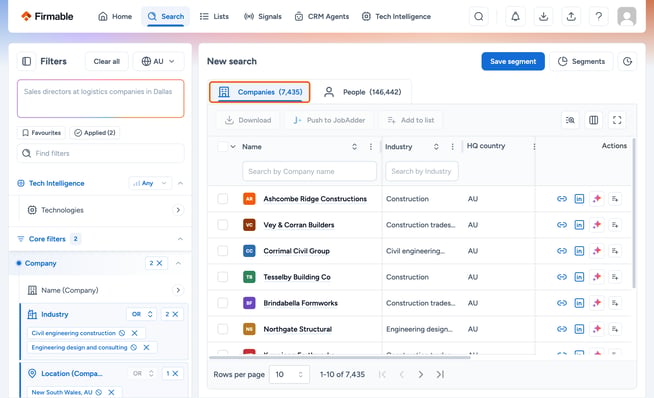Change Industry OR operator dropdown

click(141, 314)
